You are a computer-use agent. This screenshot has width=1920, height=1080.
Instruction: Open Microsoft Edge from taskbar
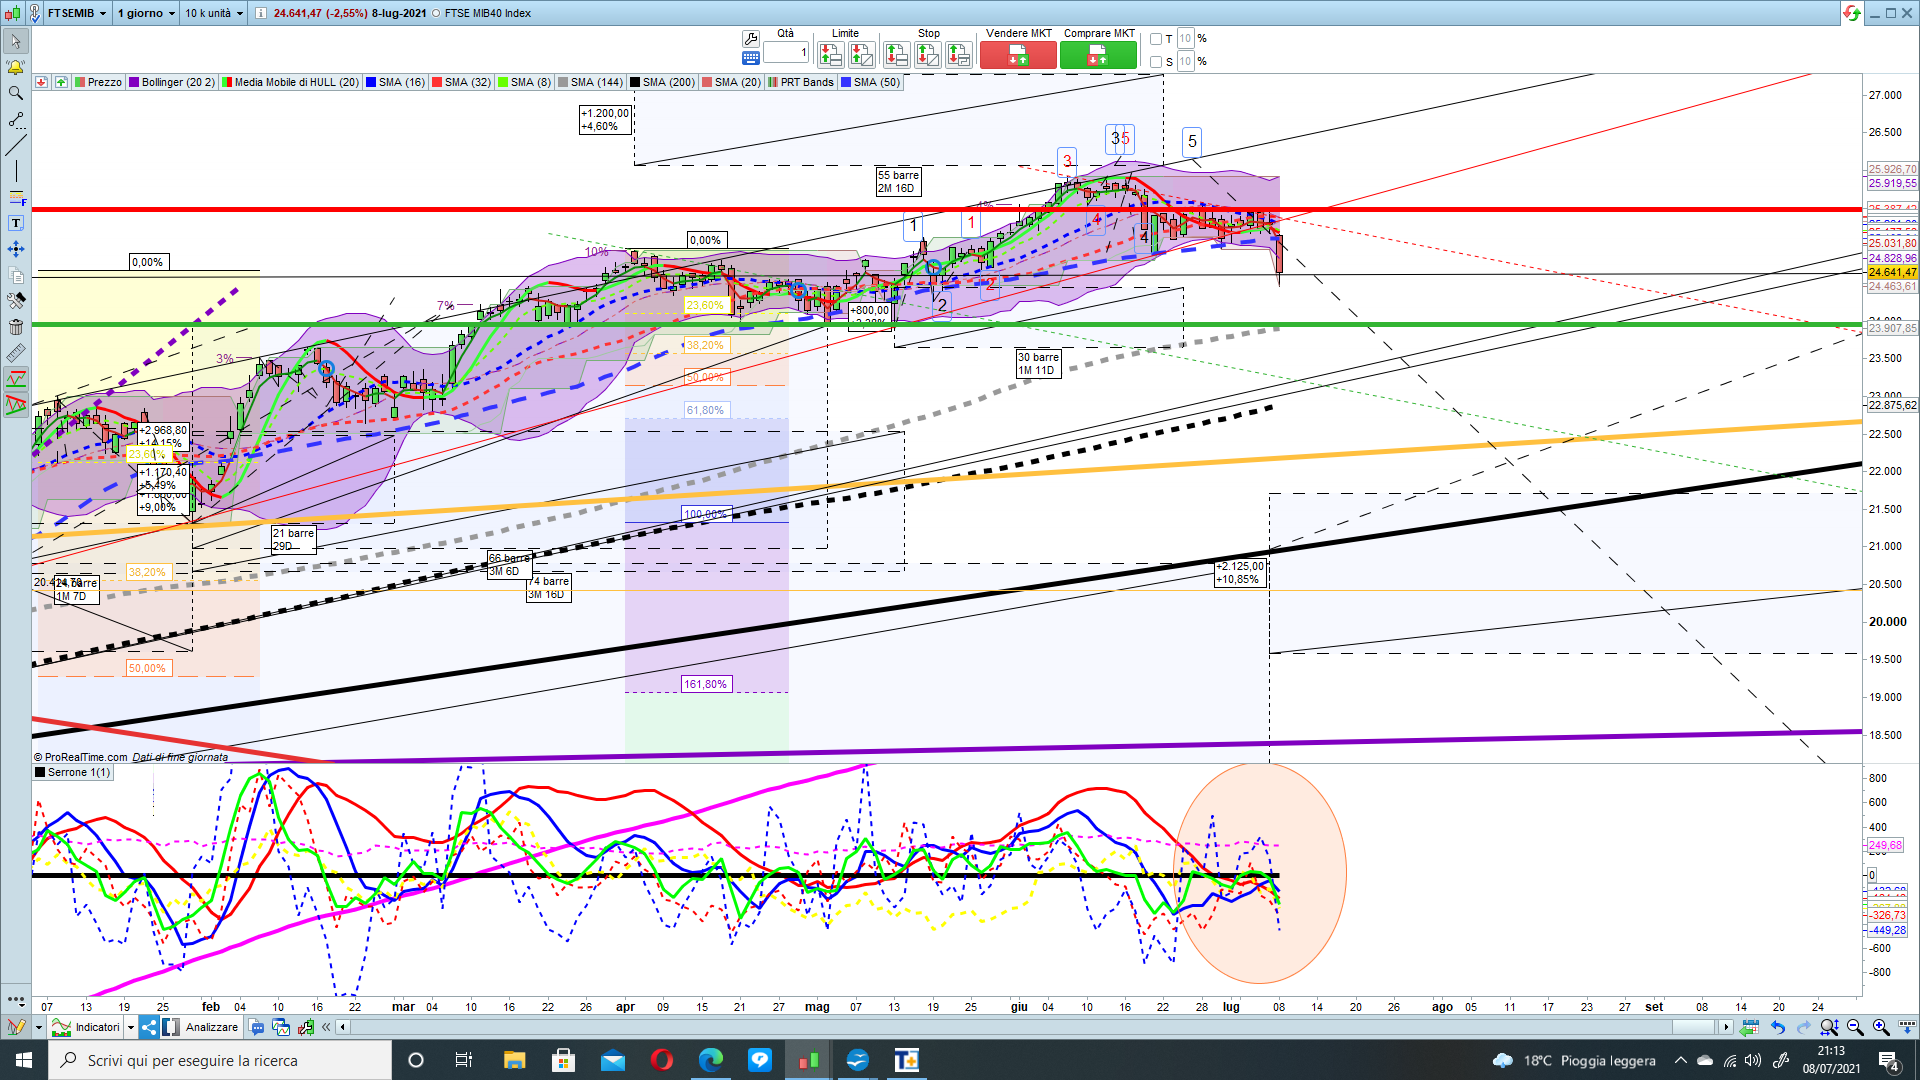pyautogui.click(x=710, y=1060)
